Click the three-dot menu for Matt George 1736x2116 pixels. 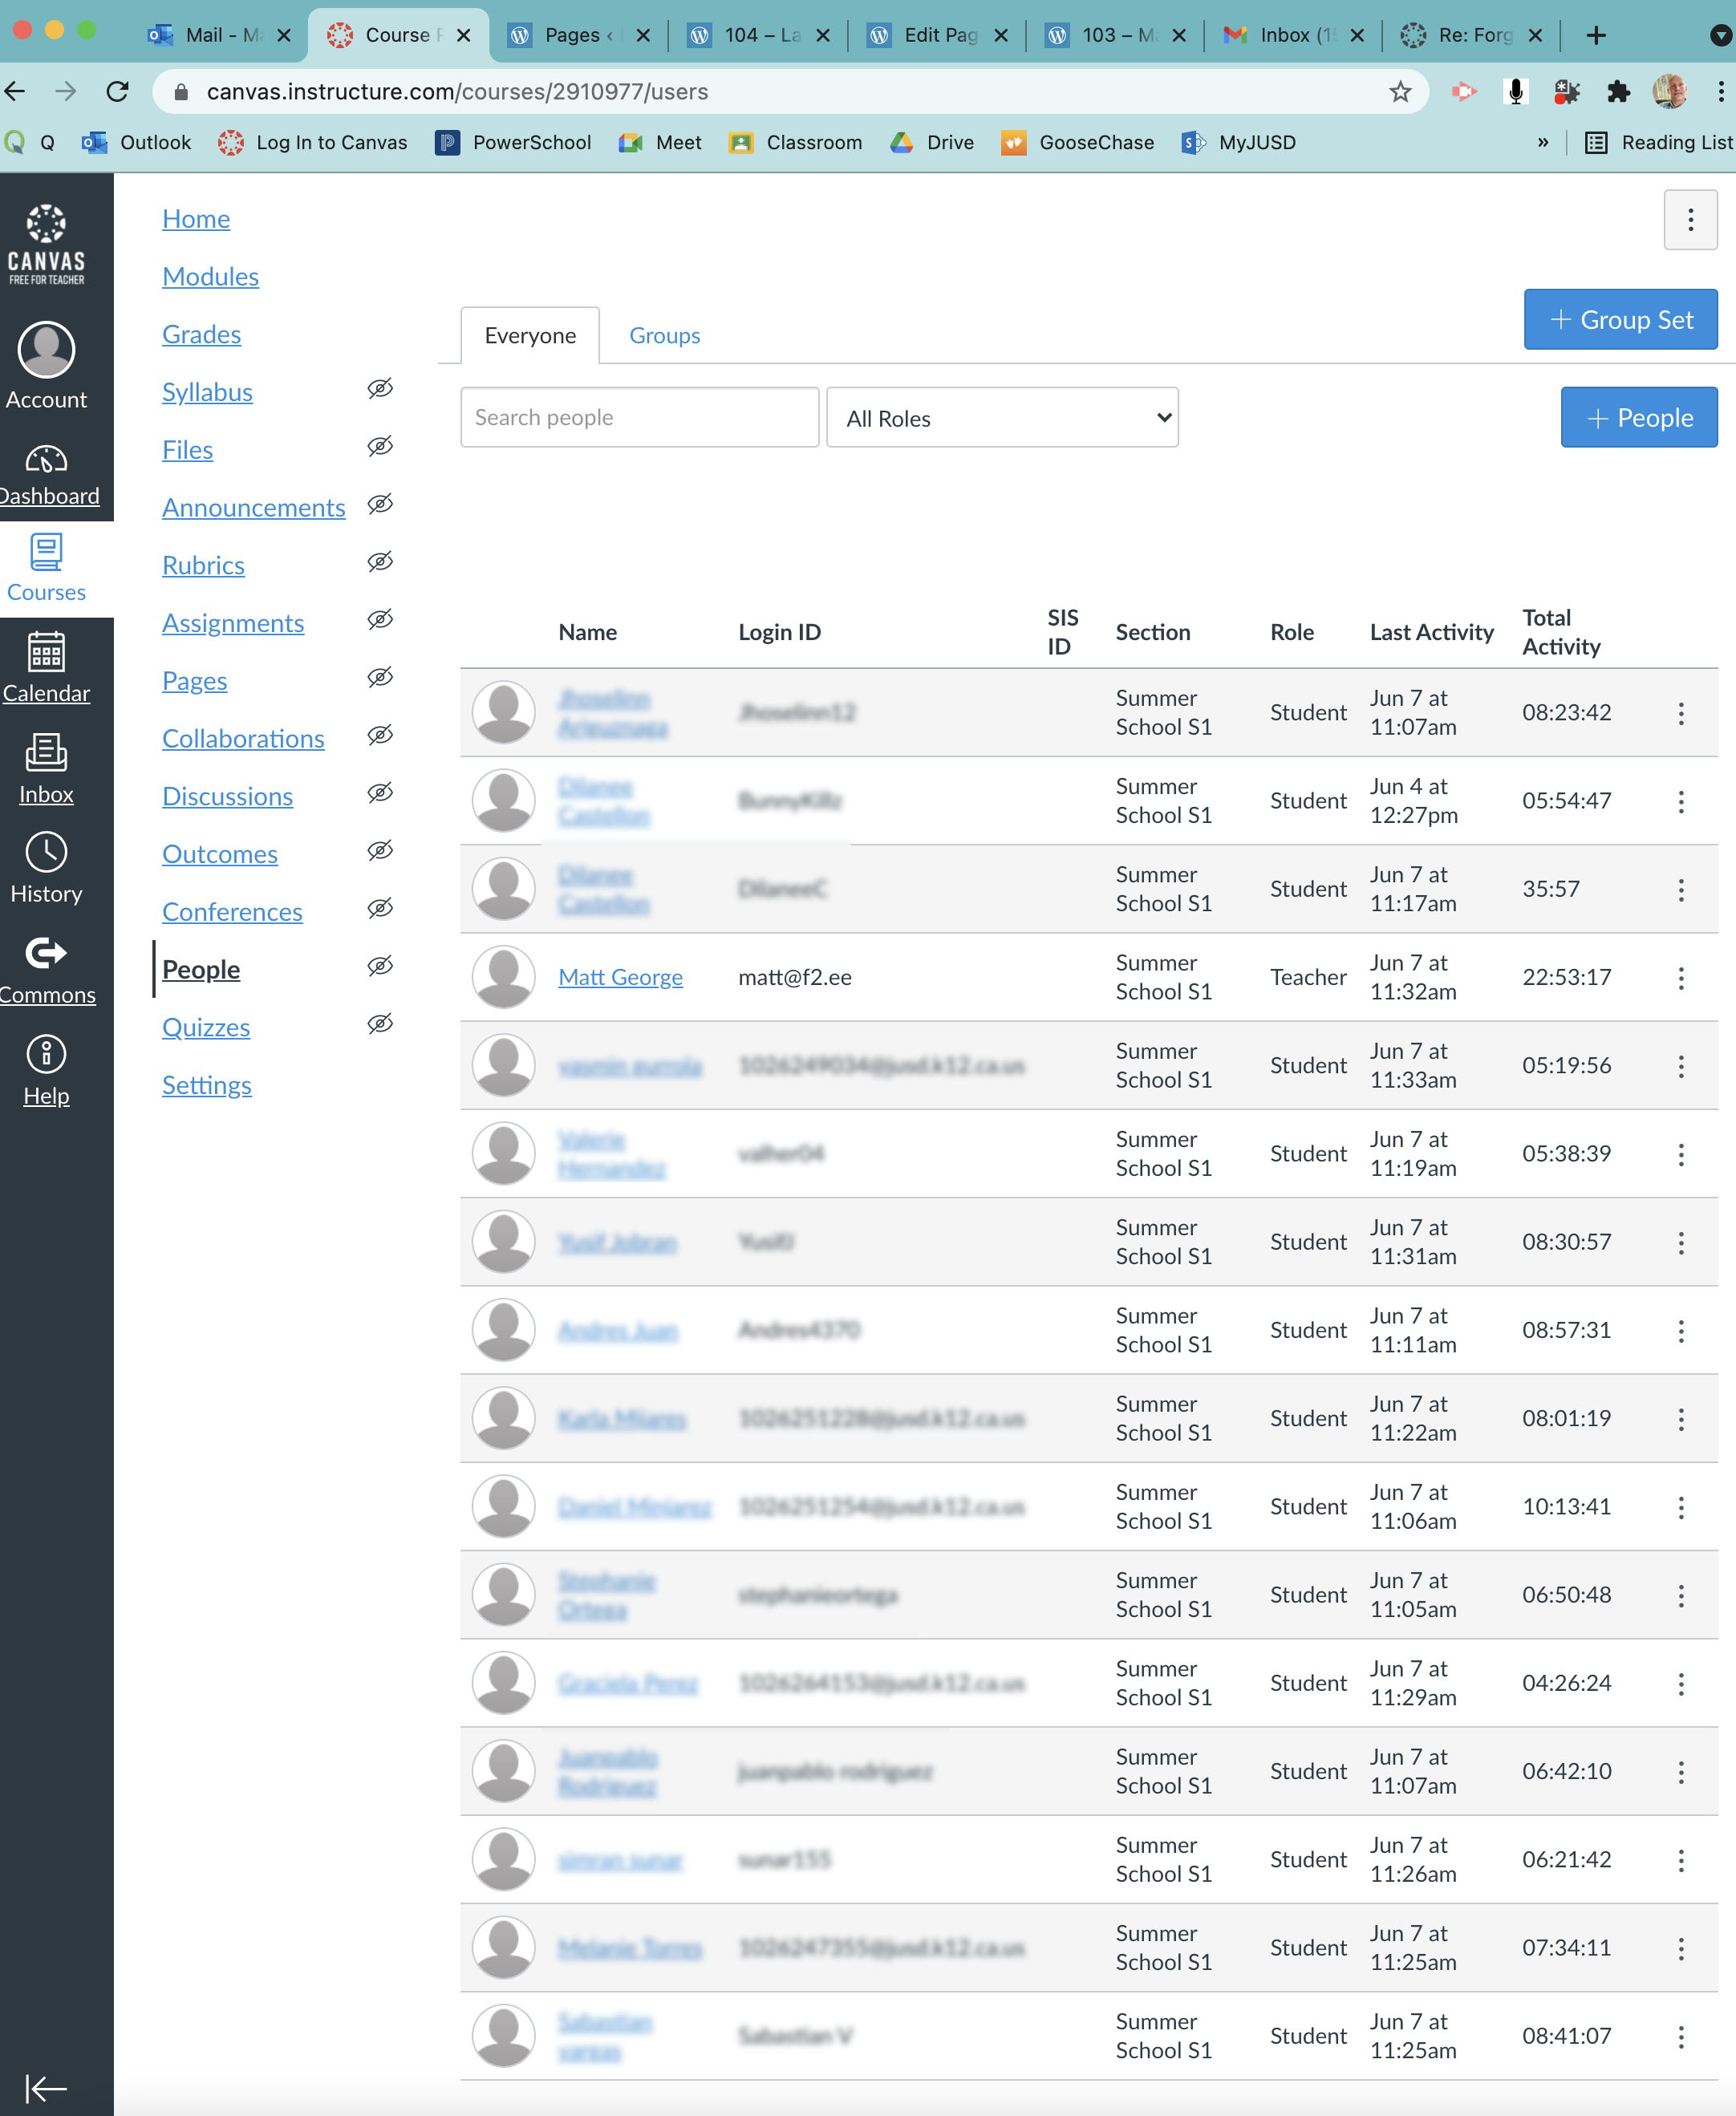point(1680,977)
